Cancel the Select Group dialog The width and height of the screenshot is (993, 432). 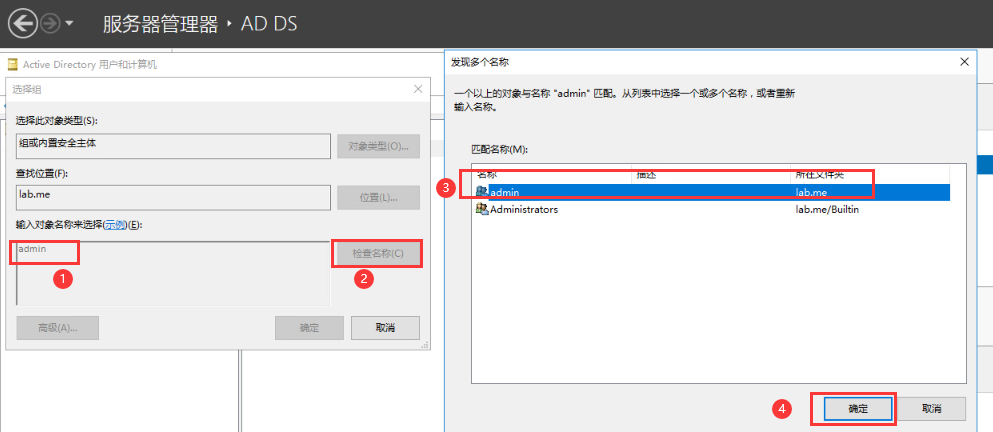[385, 327]
